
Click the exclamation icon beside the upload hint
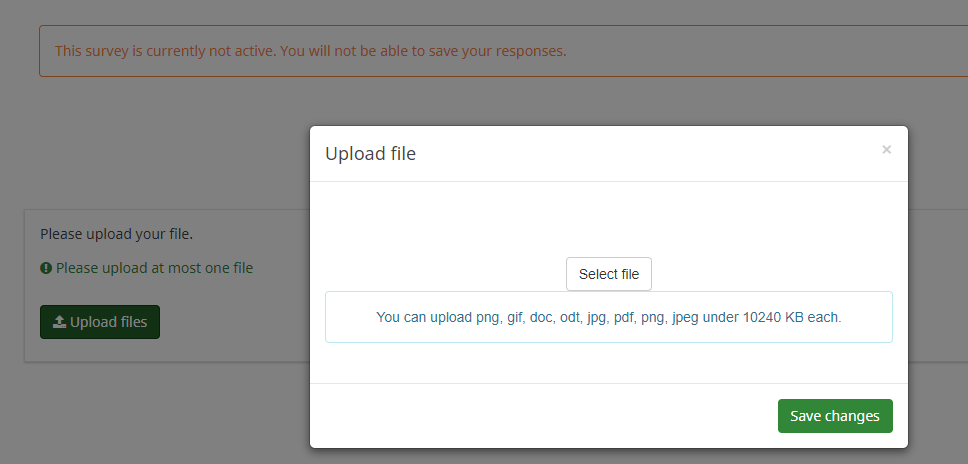(x=46, y=268)
